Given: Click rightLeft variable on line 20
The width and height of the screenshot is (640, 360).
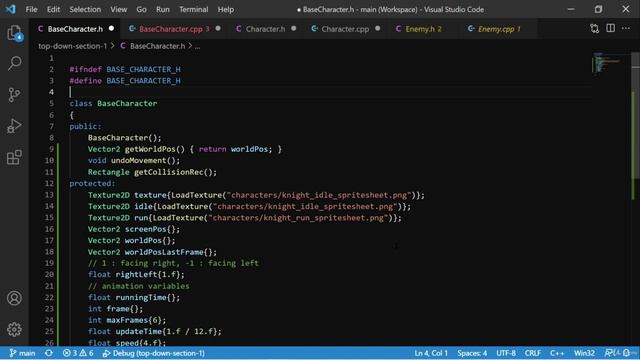Looking at the screenshot, I should [x=136, y=274].
